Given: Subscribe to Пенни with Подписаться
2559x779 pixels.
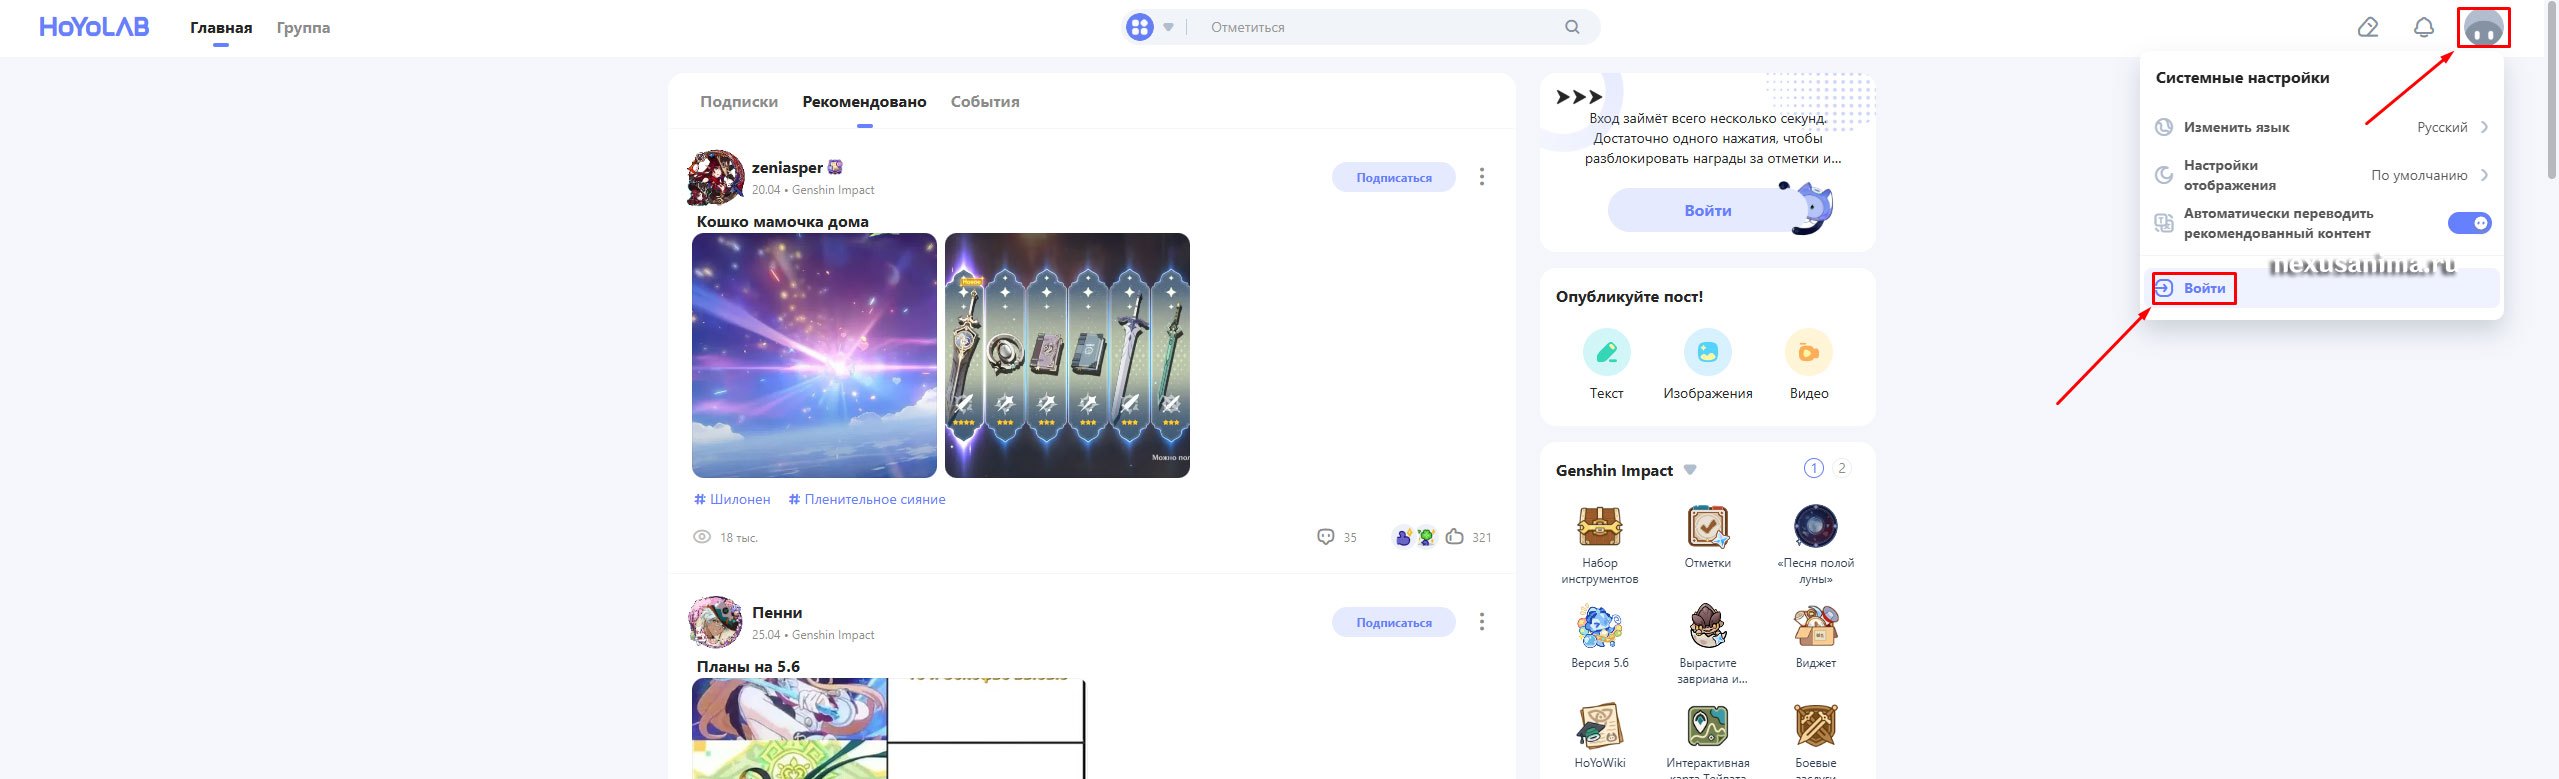Looking at the screenshot, I should point(1393,622).
